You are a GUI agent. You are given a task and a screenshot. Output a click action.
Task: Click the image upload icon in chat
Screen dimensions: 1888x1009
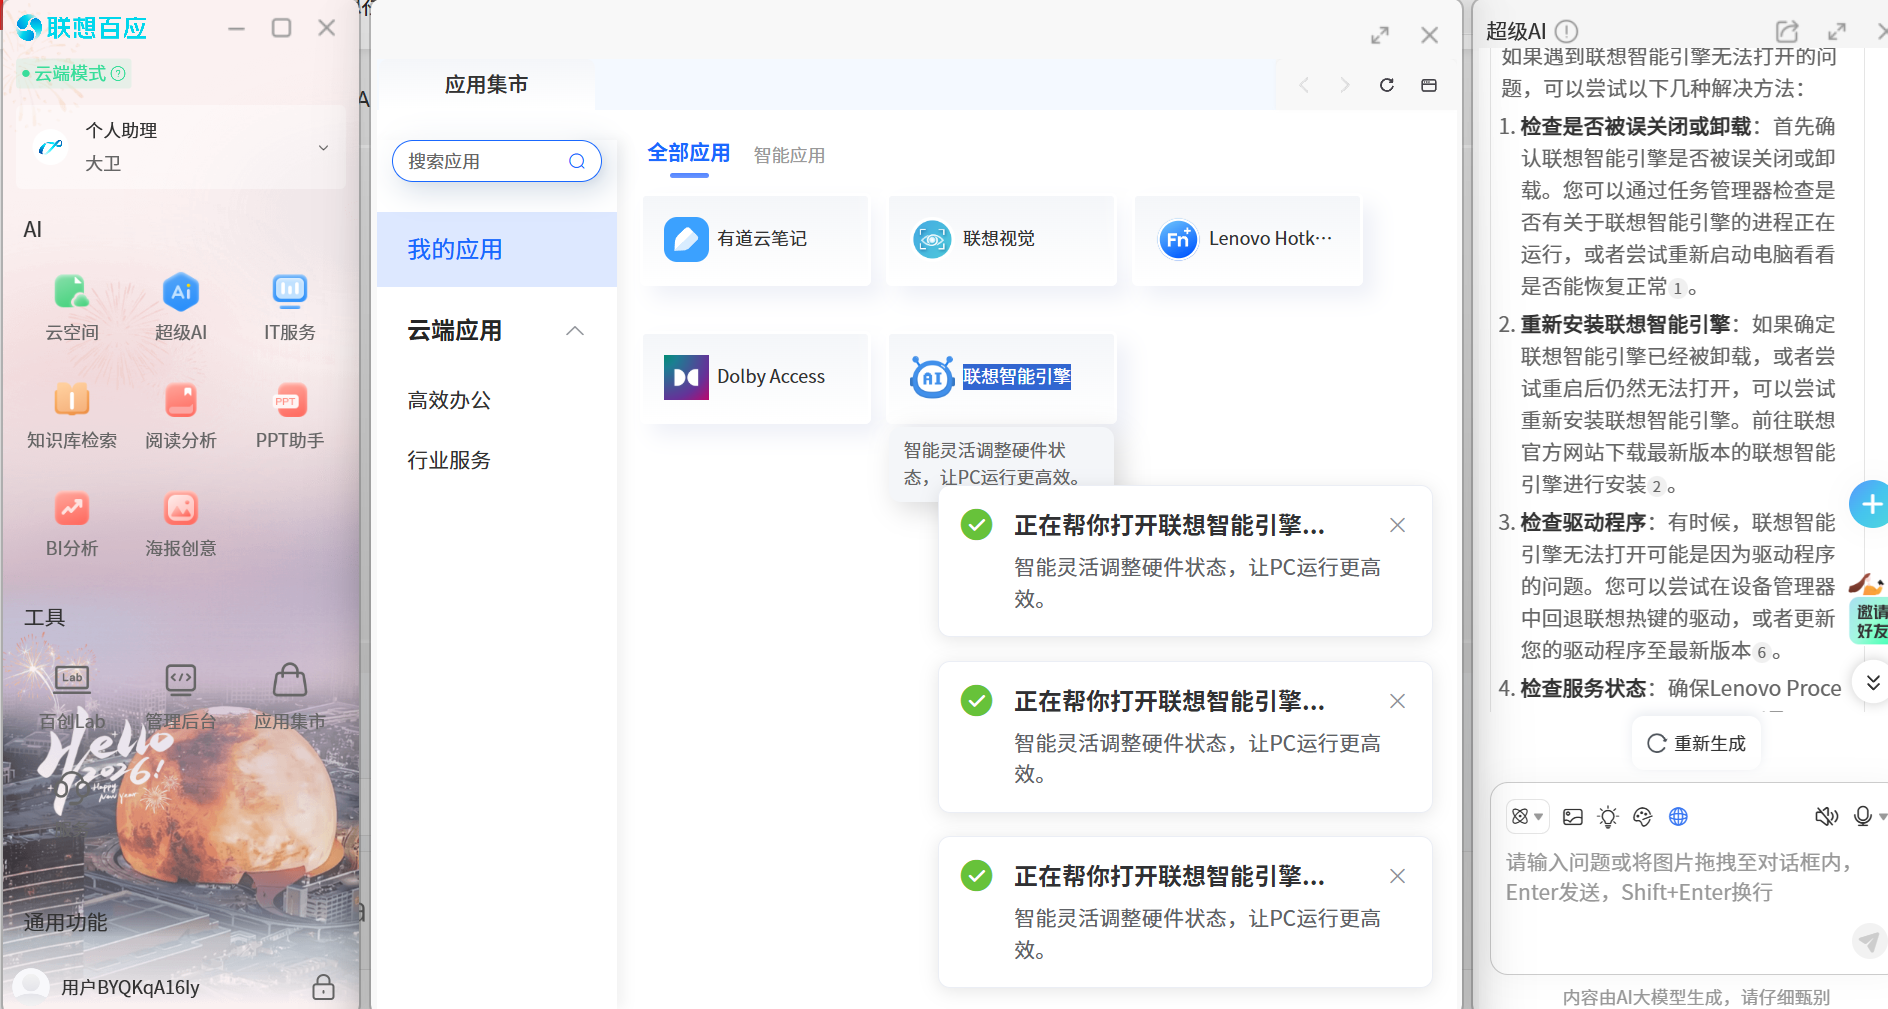click(1573, 817)
